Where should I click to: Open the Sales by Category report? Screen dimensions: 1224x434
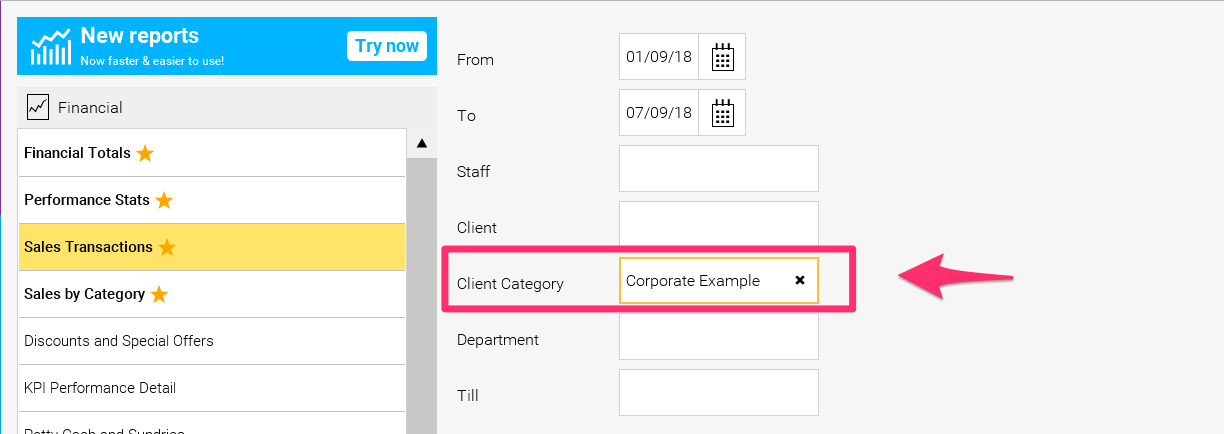tap(212, 294)
